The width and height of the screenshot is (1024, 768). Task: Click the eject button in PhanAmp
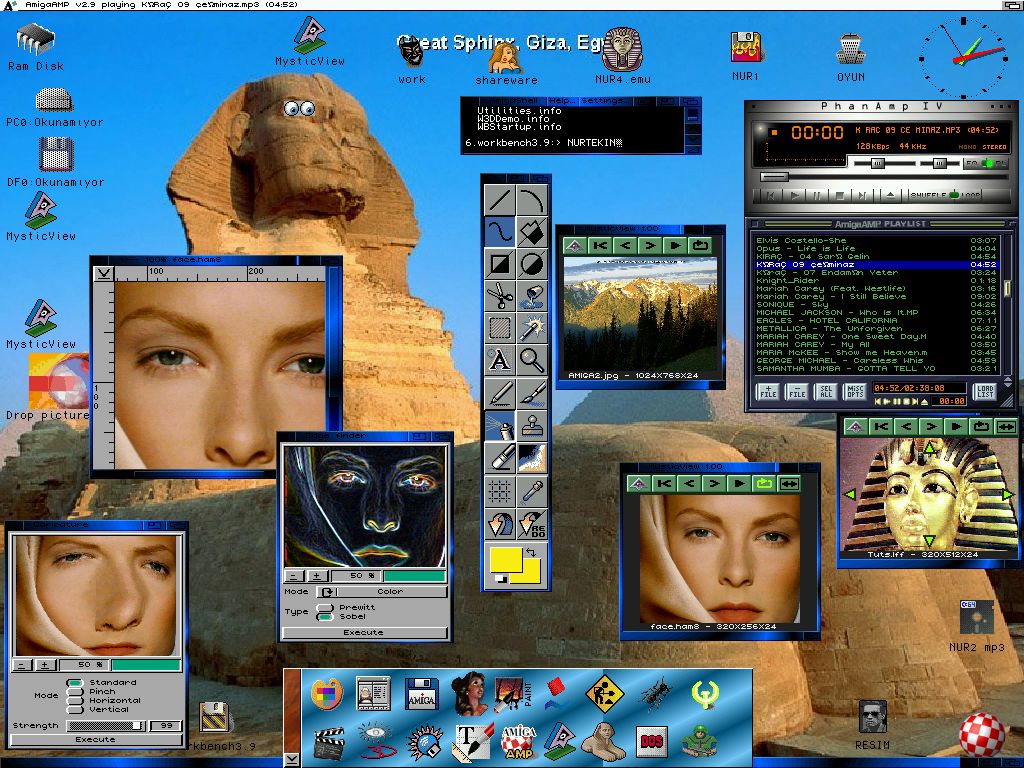click(x=889, y=195)
